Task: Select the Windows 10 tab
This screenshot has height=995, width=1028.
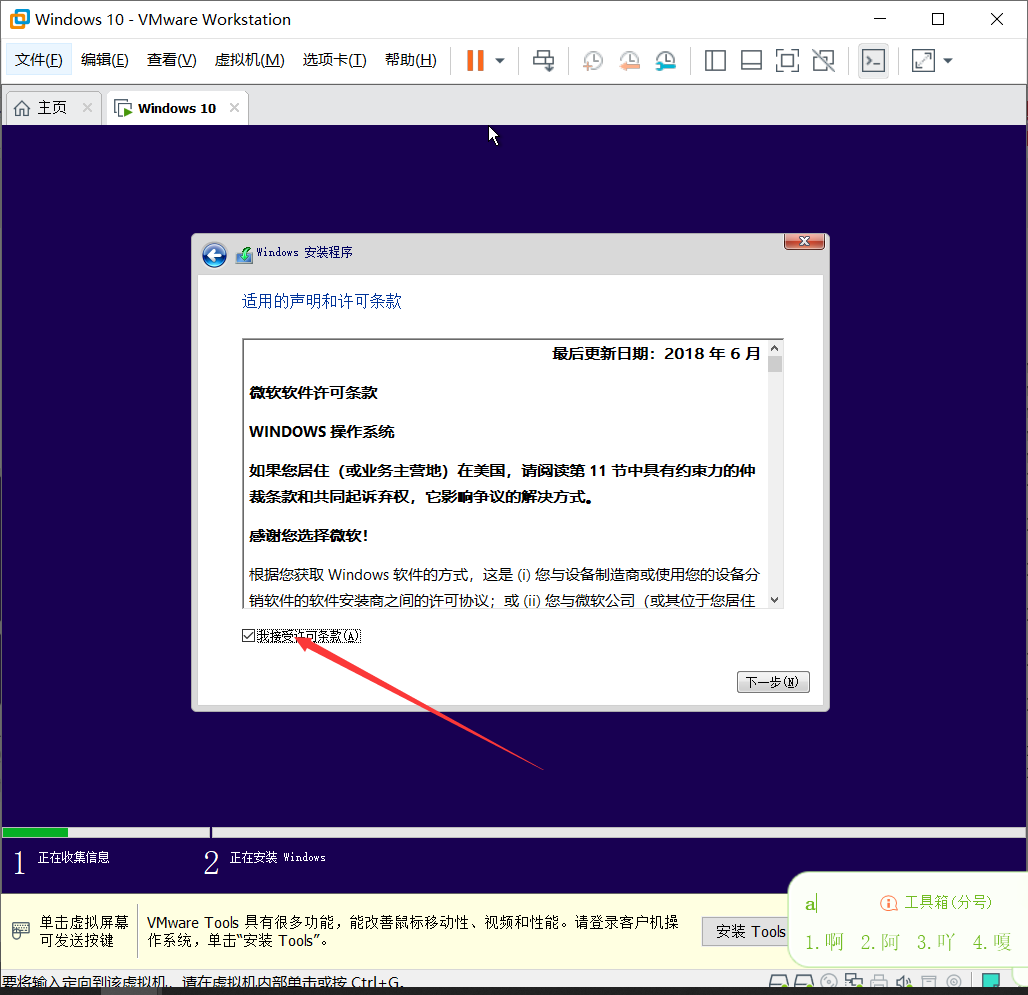Action: point(176,108)
